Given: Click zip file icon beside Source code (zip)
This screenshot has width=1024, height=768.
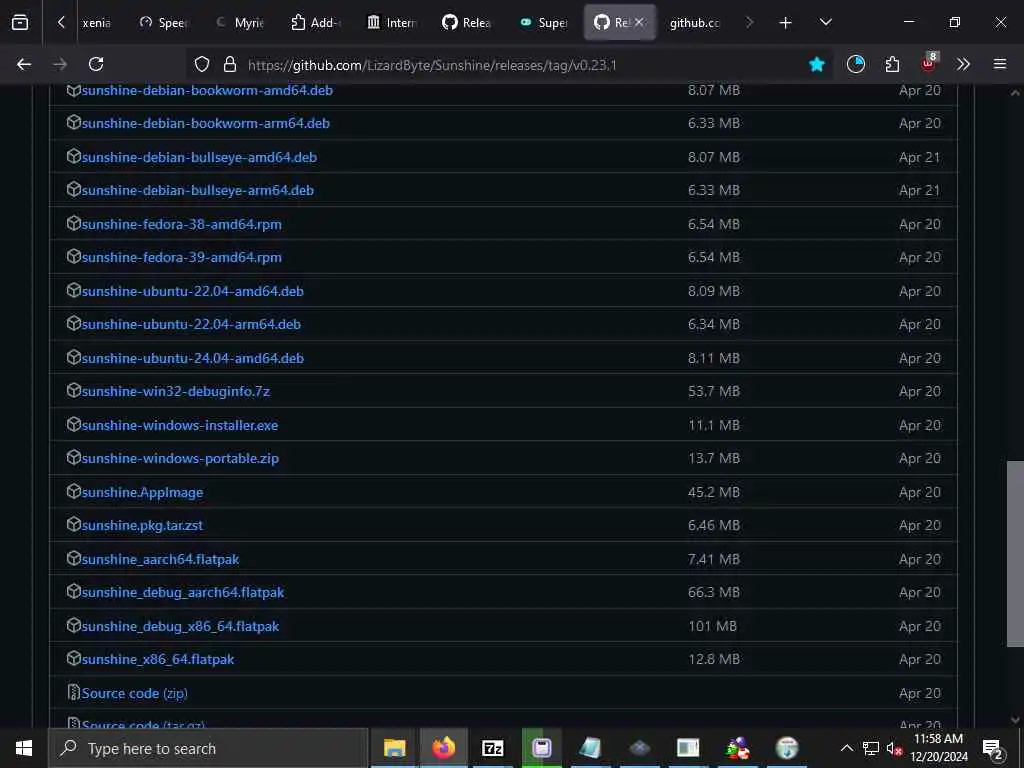Looking at the screenshot, I should pyautogui.click(x=74, y=692).
